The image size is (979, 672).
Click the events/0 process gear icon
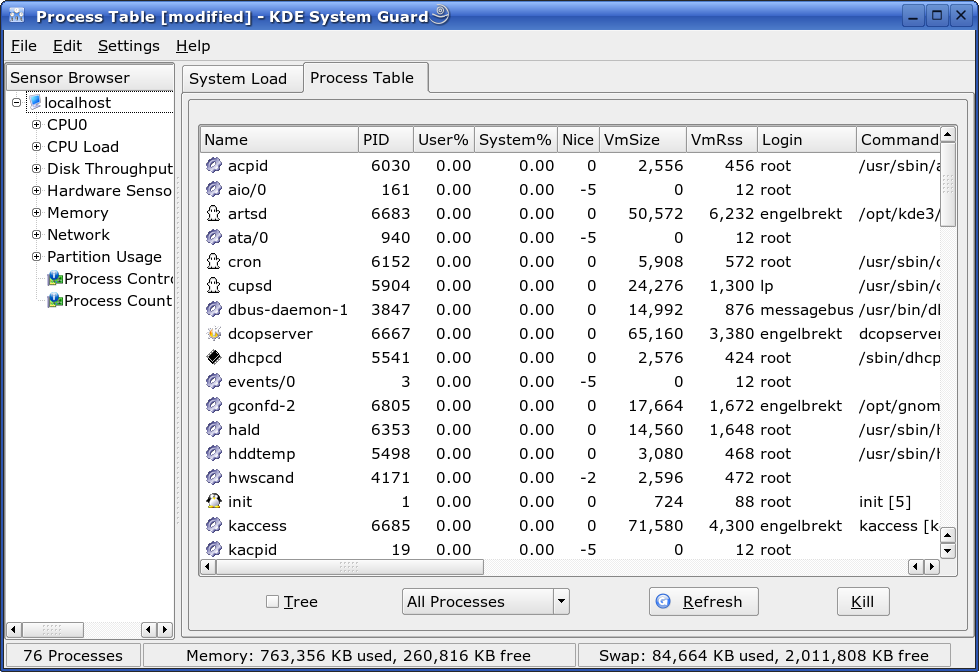[x=214, y=381]
